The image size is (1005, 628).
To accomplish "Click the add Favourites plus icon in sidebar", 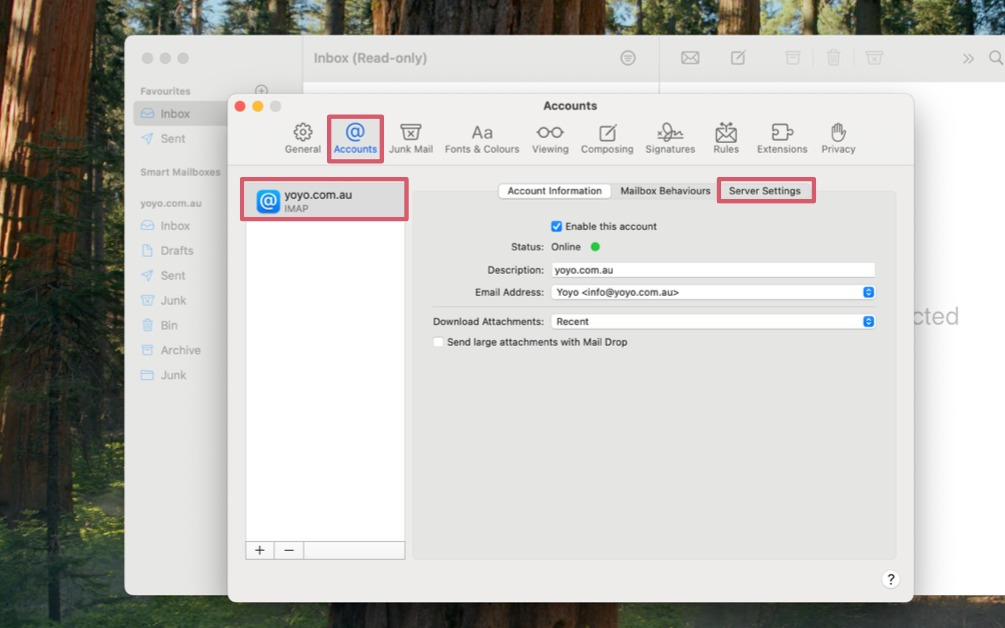I will (262, 90).
